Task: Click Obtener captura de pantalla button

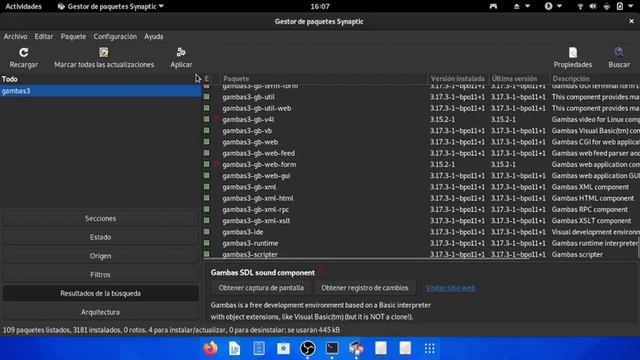Action: tap(261, 288)
